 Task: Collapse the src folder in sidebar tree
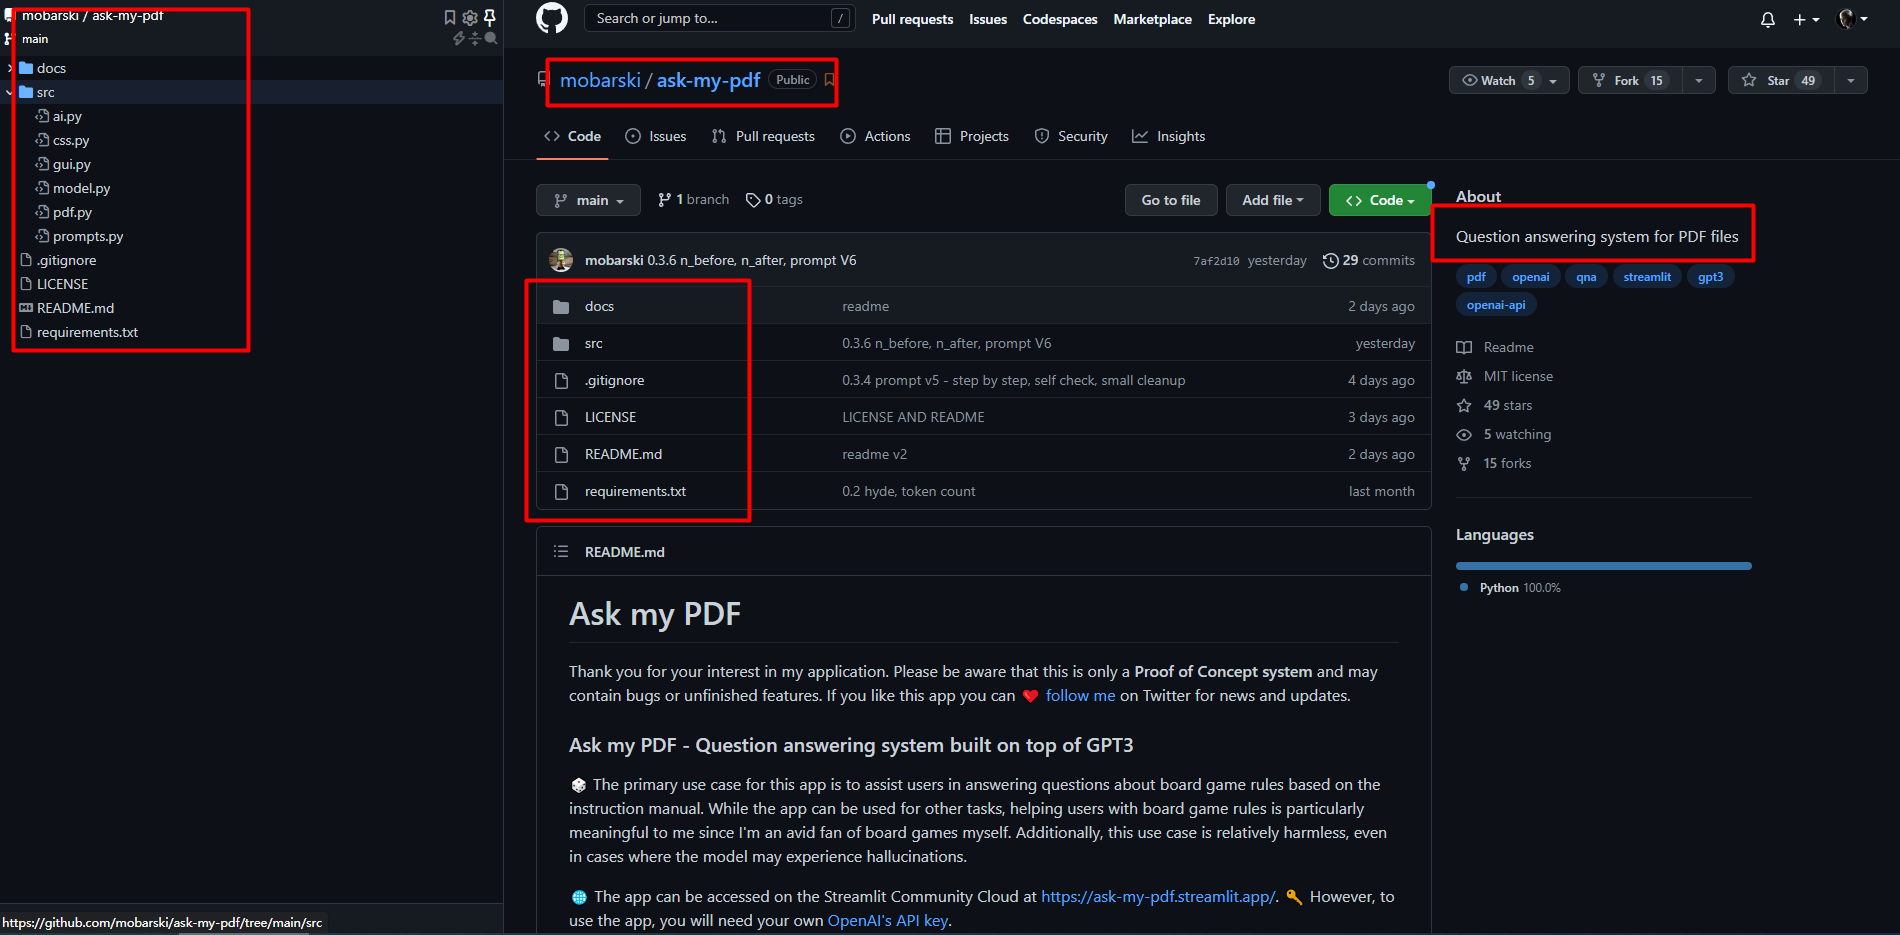pos(10,92)
